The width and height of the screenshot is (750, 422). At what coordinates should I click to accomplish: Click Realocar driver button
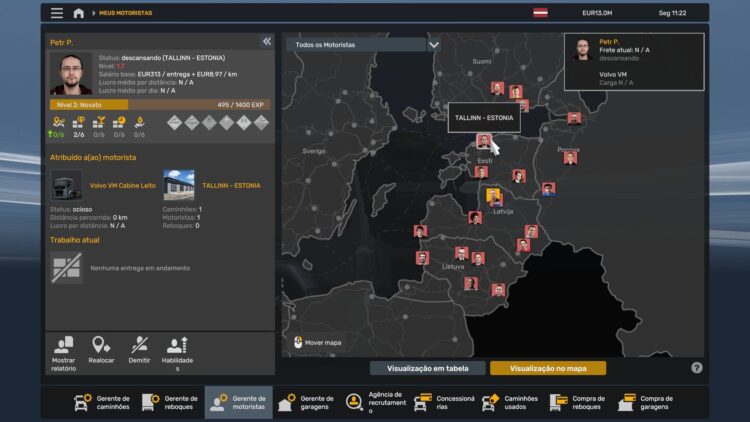[x=101, y=350]
